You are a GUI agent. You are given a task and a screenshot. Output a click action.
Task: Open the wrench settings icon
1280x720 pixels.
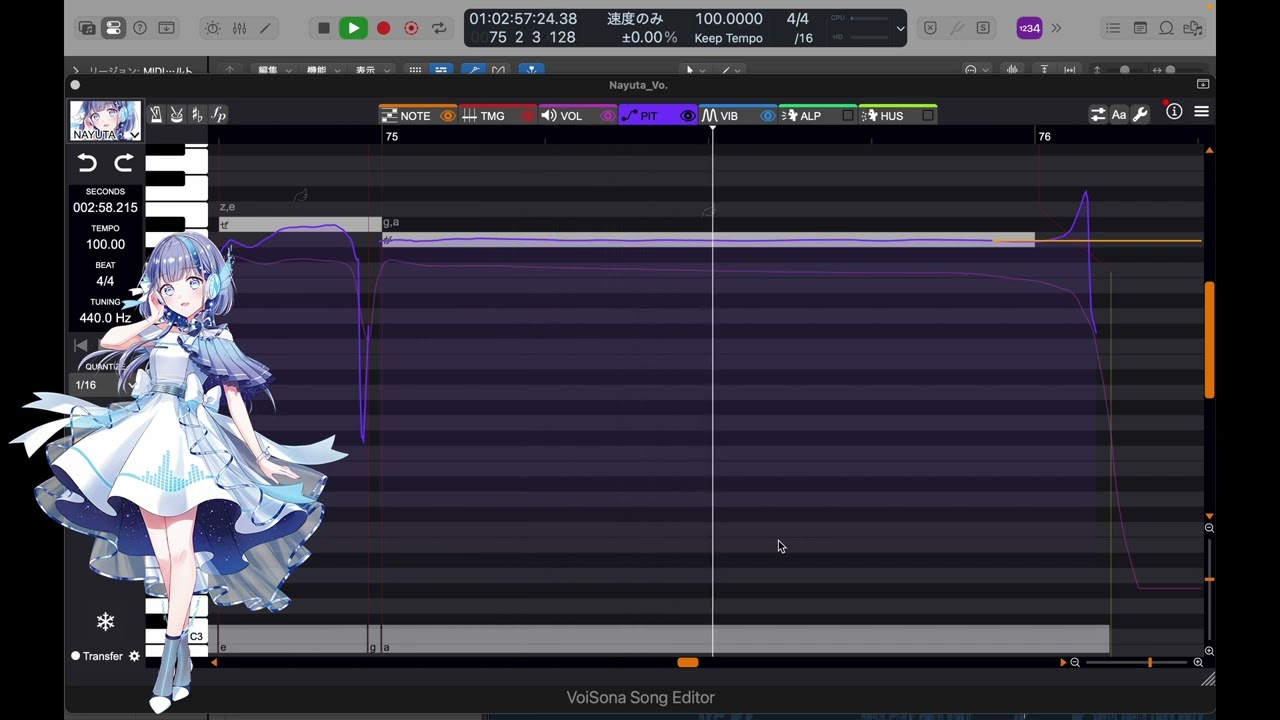click(1140, 115)
